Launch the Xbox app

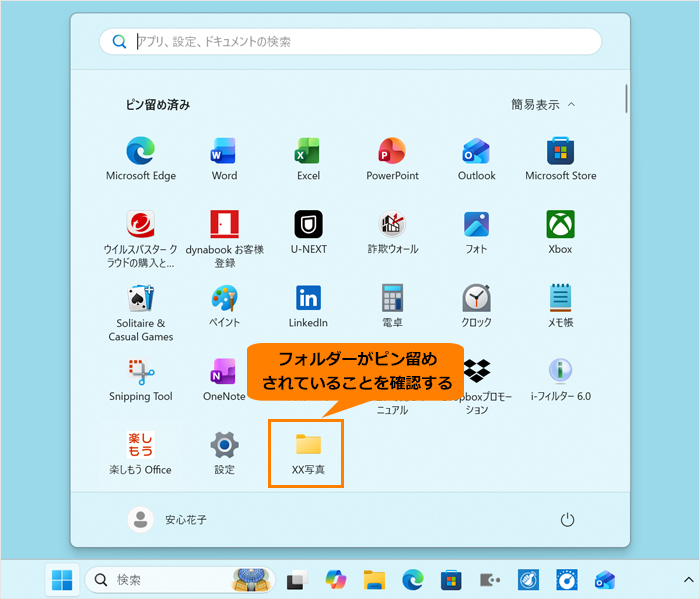(560, 232)
